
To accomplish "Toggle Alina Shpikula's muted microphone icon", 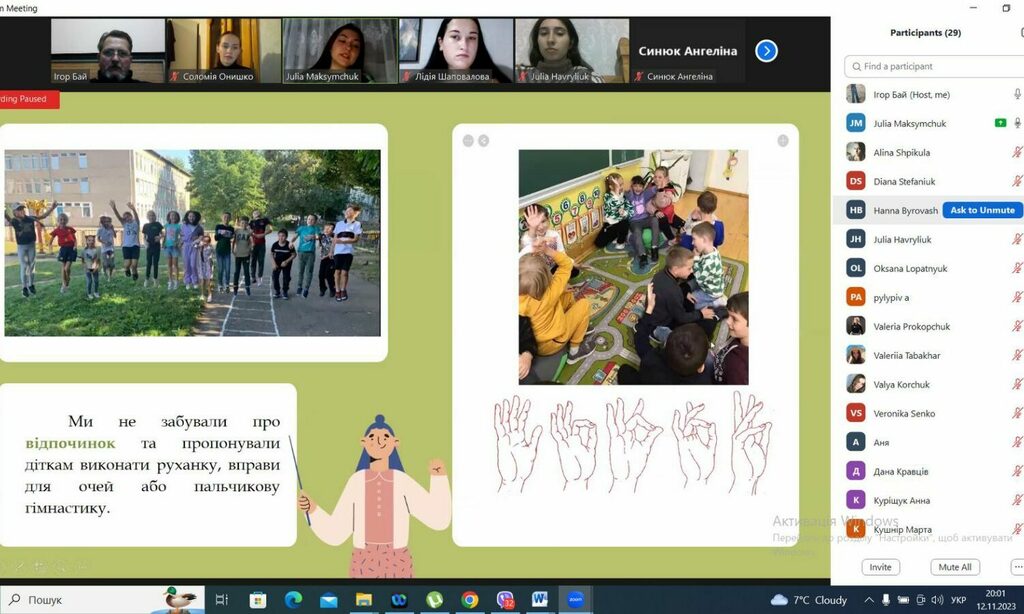I will click(x=1017, y=152).
